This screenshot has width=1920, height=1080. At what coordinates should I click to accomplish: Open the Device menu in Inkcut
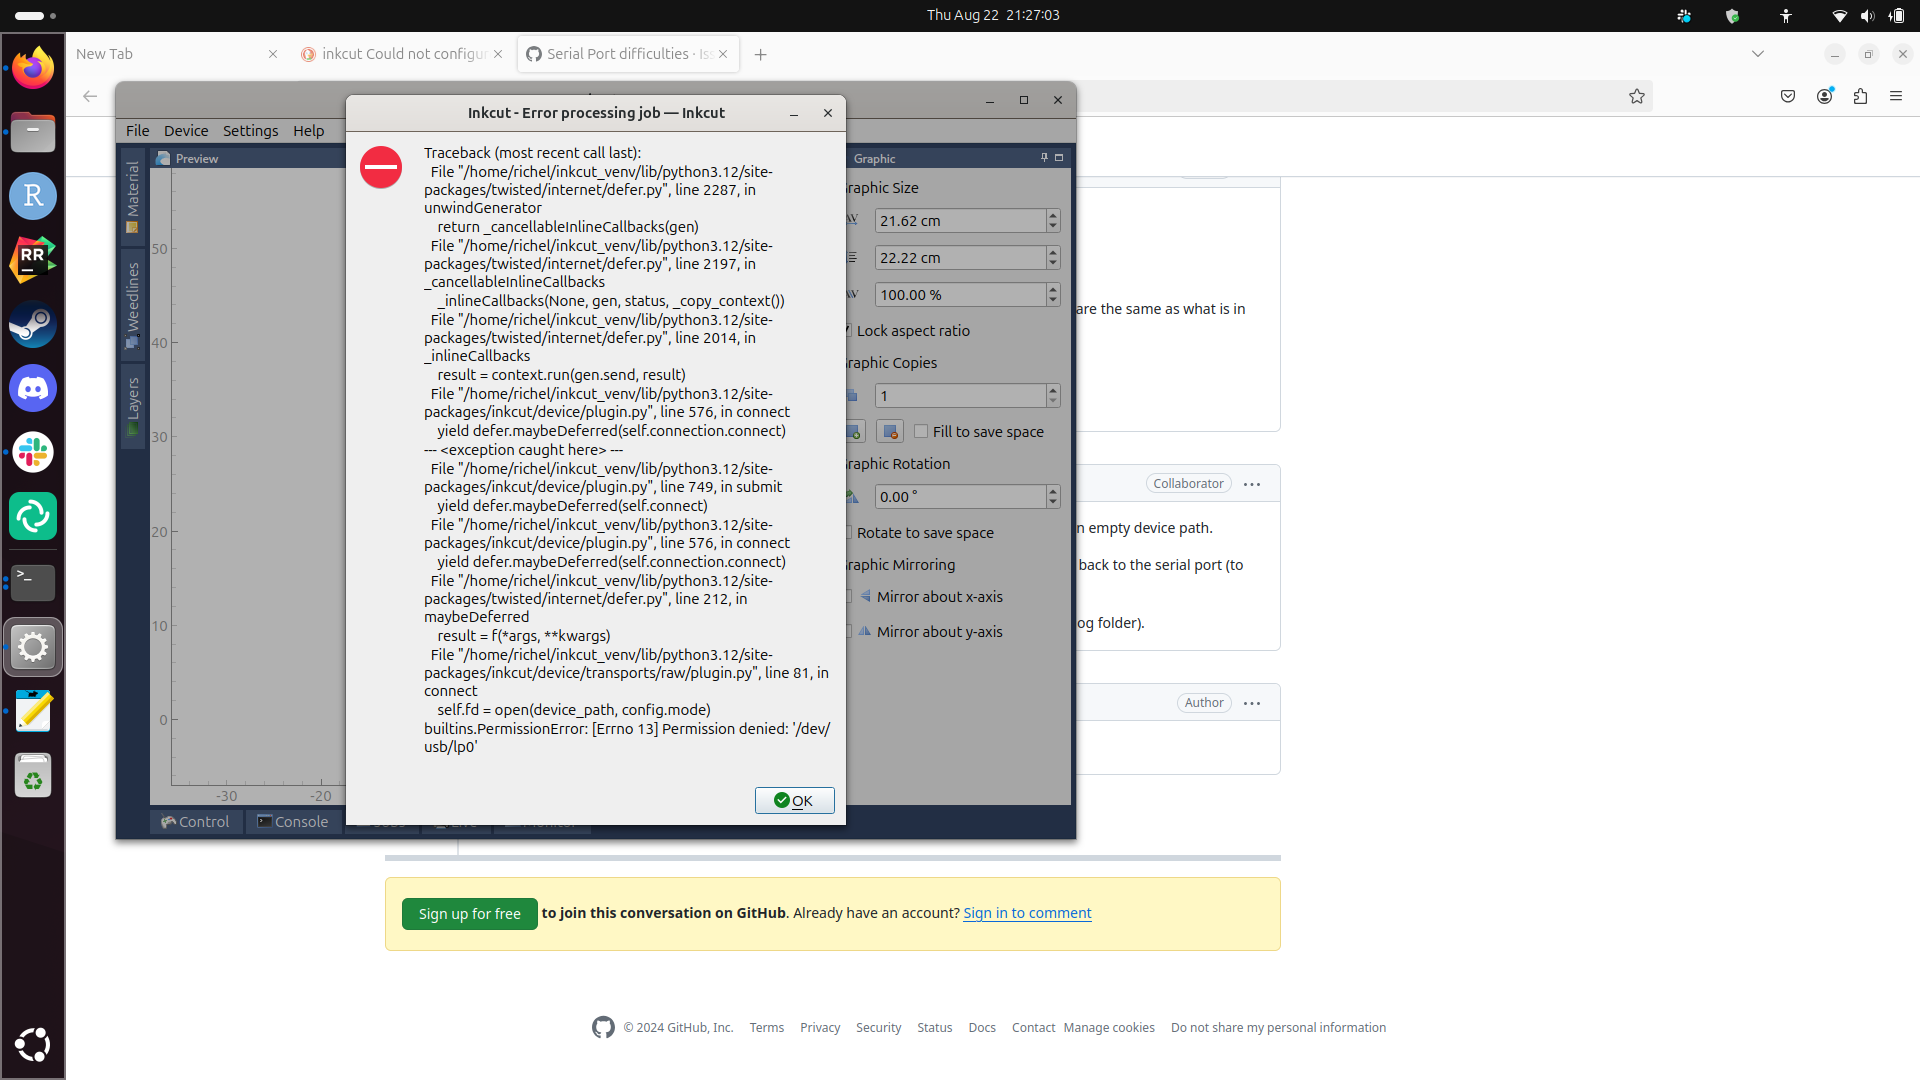pos(185,131)
